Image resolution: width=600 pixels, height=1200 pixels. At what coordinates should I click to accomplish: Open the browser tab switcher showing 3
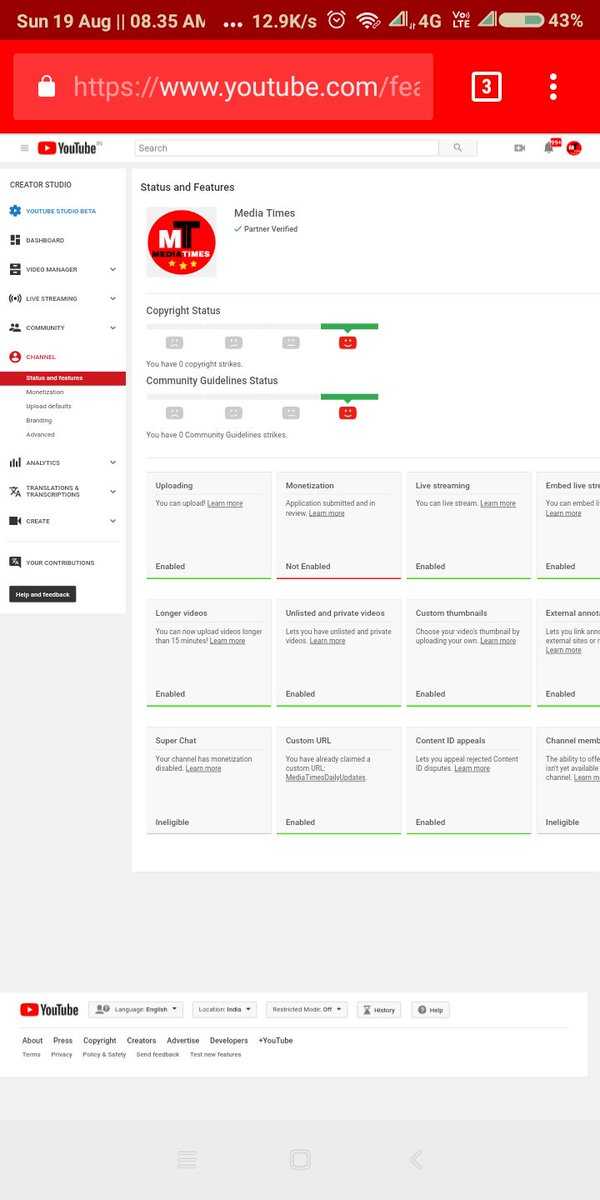pyautogui.click(x=486, y=87)
